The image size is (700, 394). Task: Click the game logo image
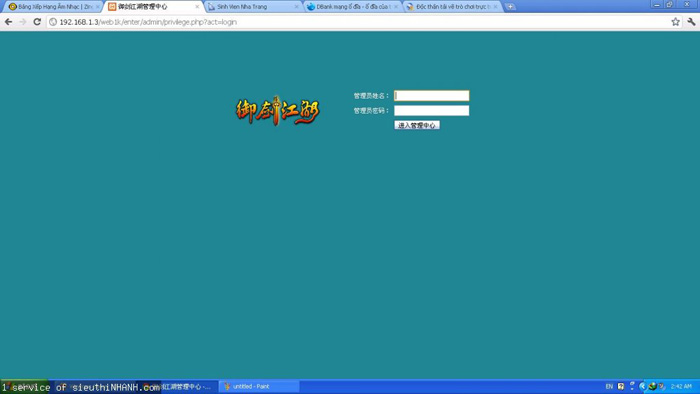(x=278, y=111)
